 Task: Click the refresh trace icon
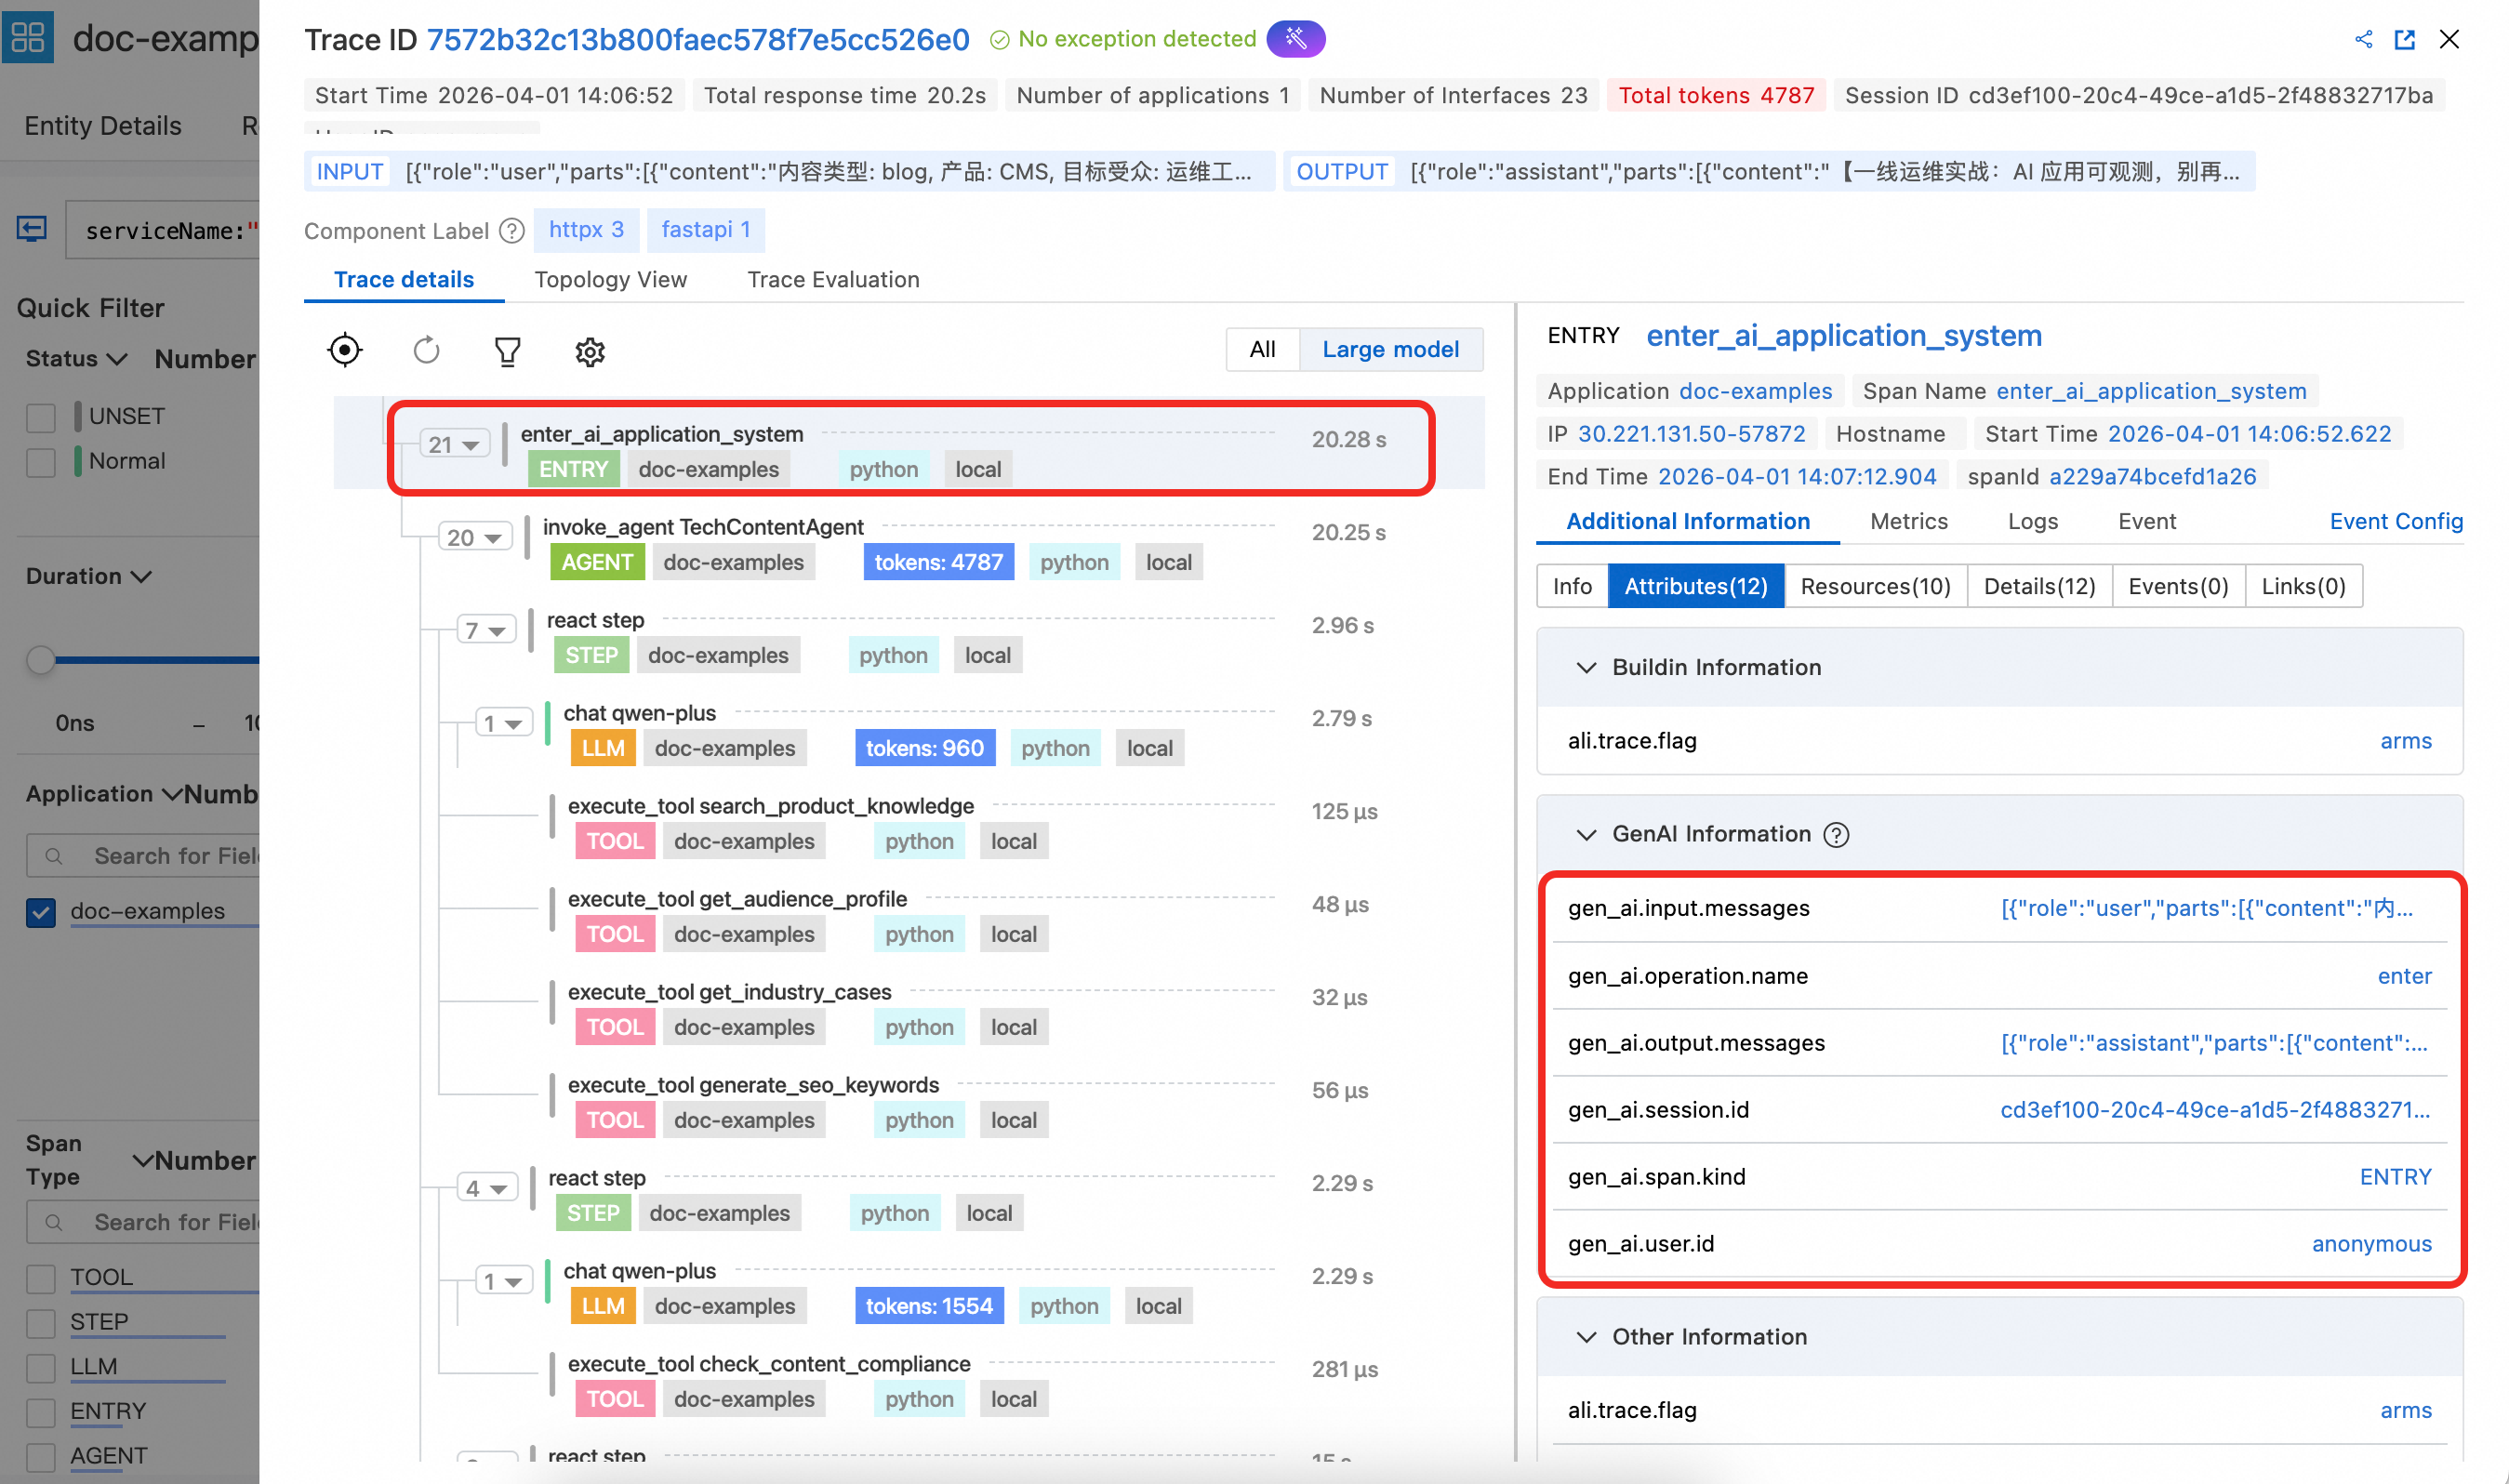[x=427, y=350]
